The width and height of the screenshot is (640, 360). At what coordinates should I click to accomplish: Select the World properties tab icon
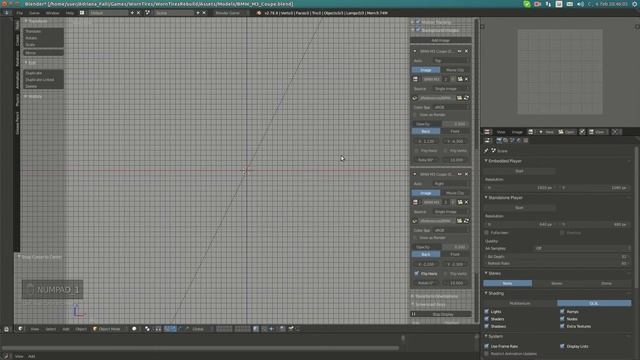tap(519, 140)
